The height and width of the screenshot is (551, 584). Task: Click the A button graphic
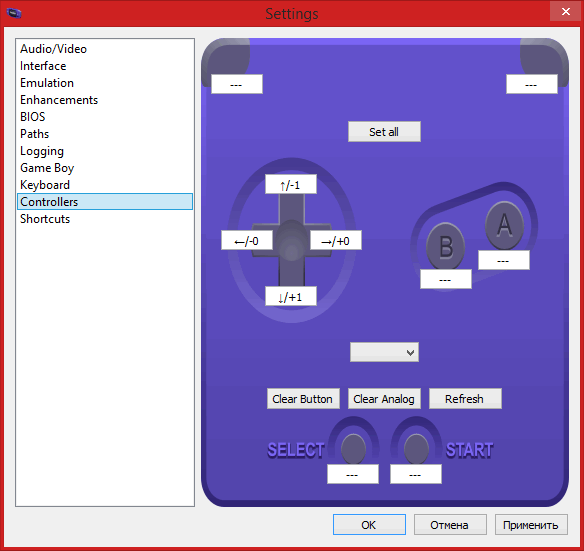click(504, 225)
